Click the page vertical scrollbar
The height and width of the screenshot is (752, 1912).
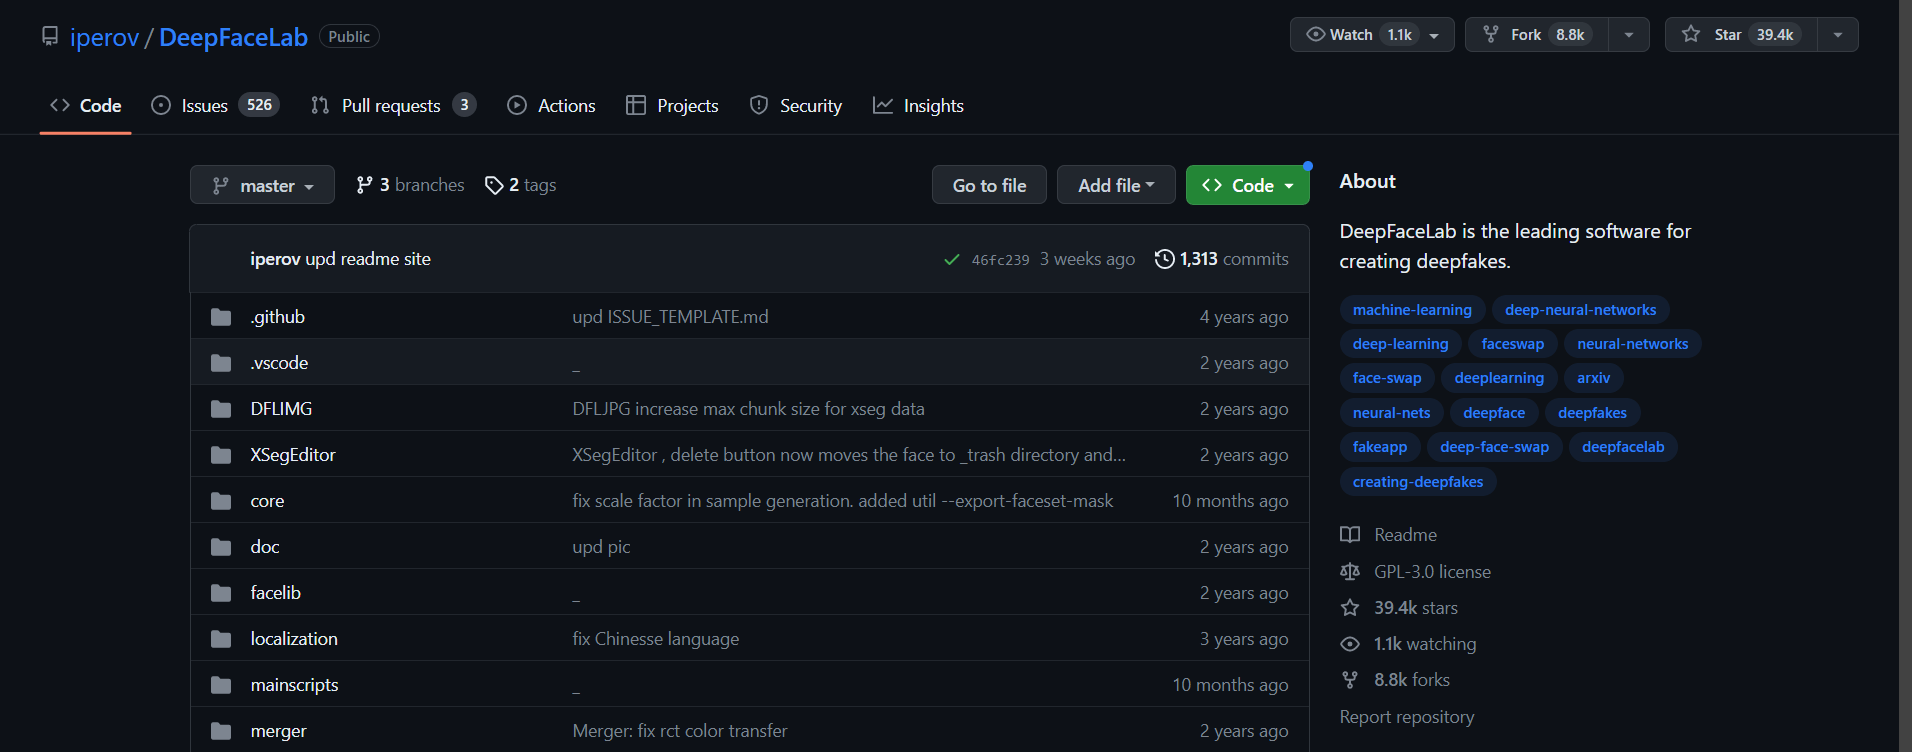(x=1905, y=376)
